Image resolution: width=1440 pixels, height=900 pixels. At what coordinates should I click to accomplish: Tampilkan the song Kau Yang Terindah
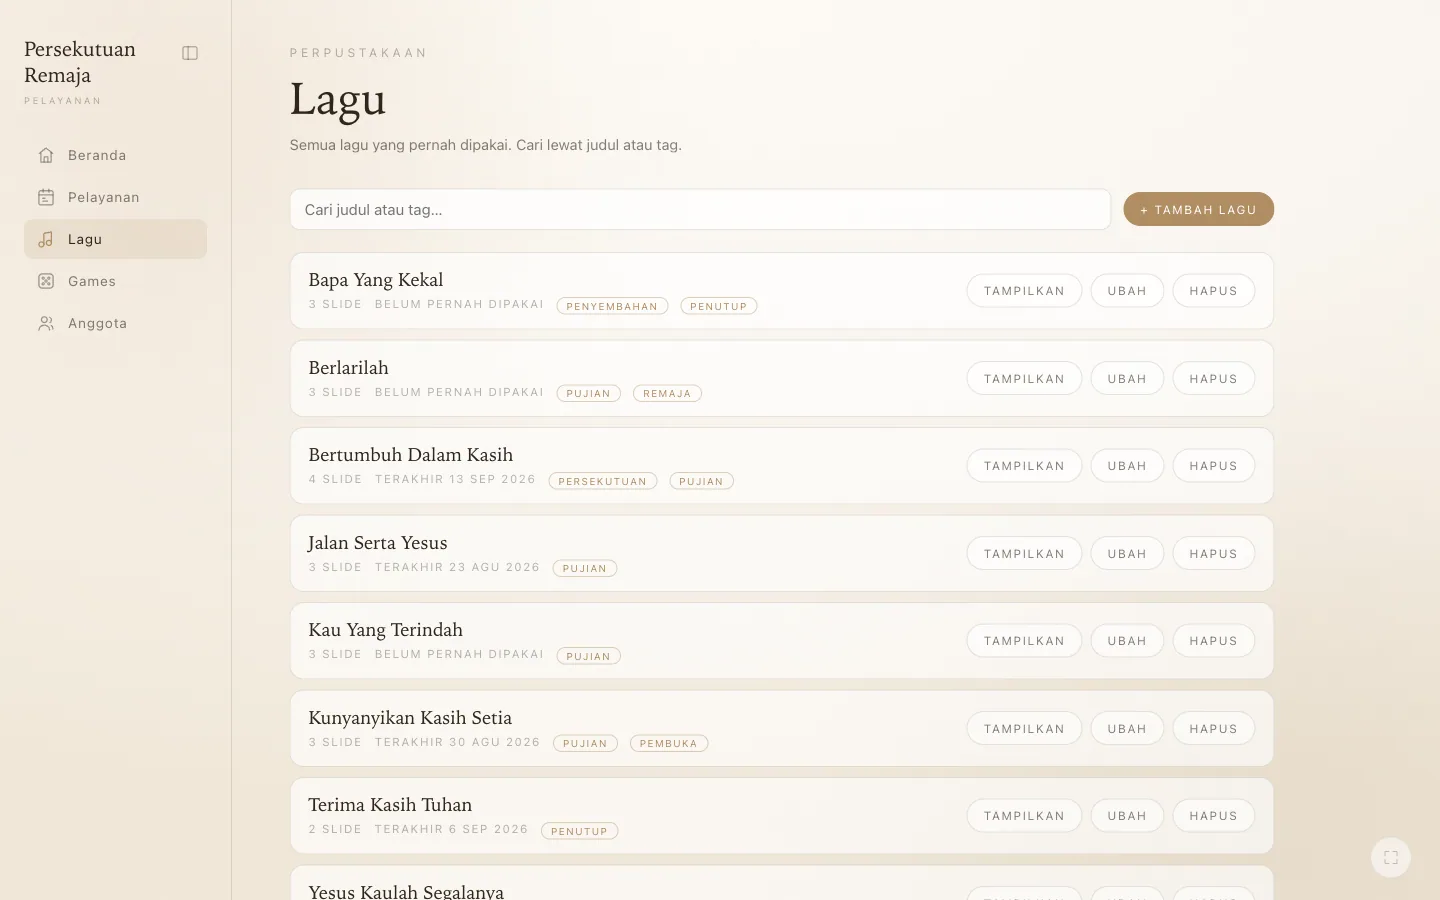(1024, 641)
